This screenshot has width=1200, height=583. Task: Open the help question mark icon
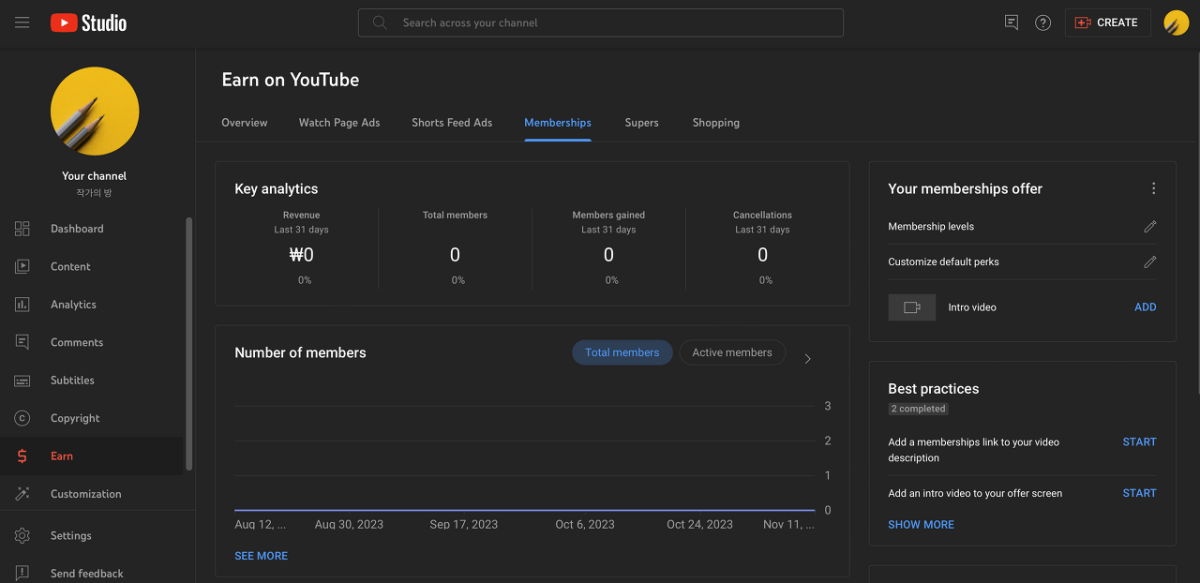[1043, 22]
